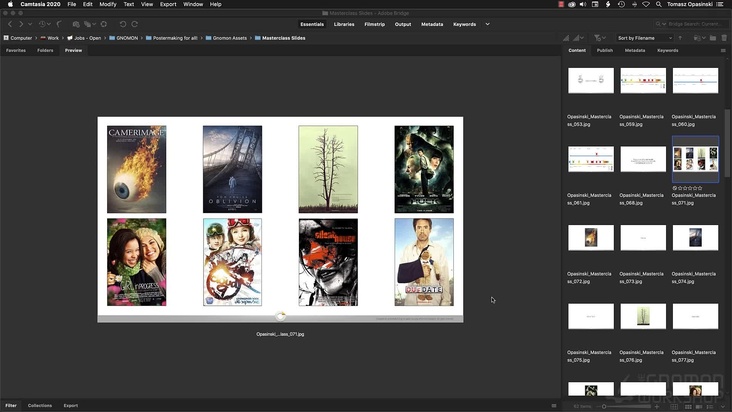Viewport: 732px width, 412px height.
Task: Click the Bridge search input field
Action: click(x=692, y=24)
